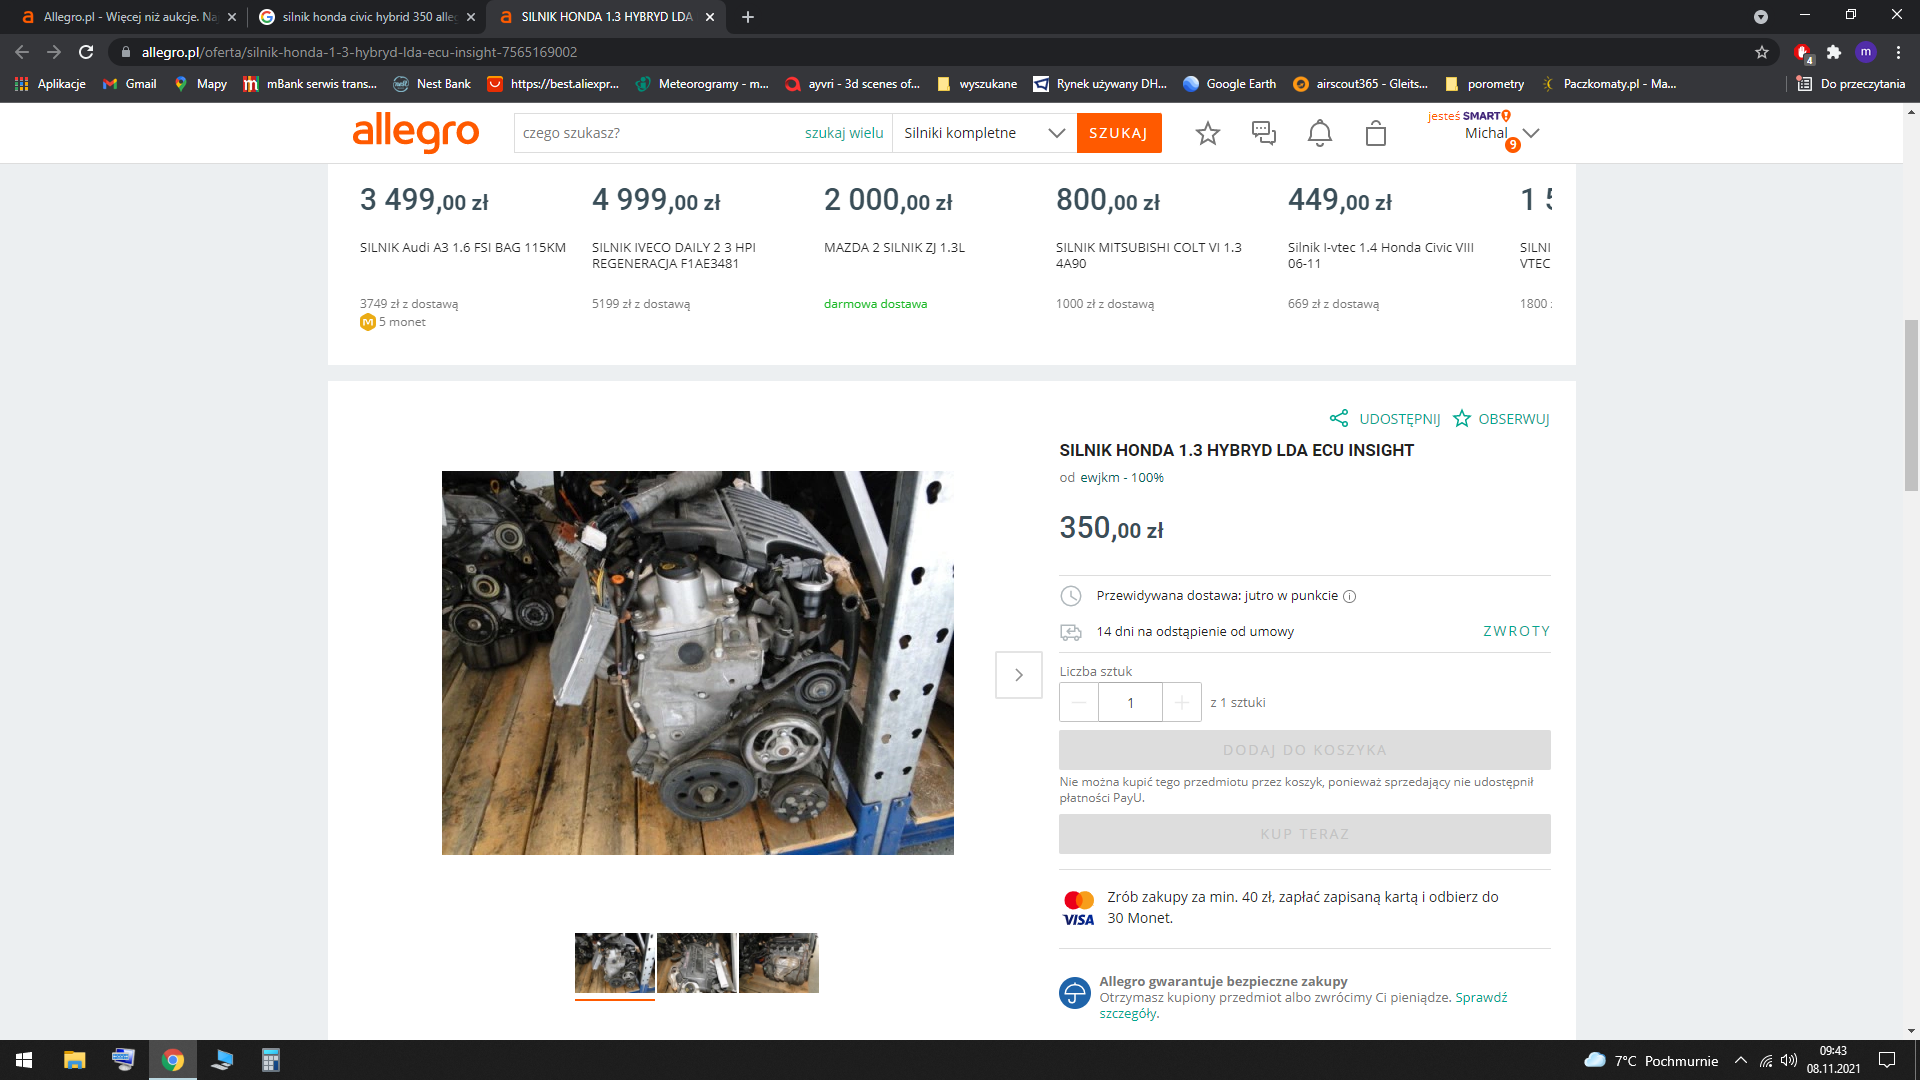This screenshot has width=1920, height=1080.
Task: Bookmark page with Chrome star icon
Action: point(1761,52)
